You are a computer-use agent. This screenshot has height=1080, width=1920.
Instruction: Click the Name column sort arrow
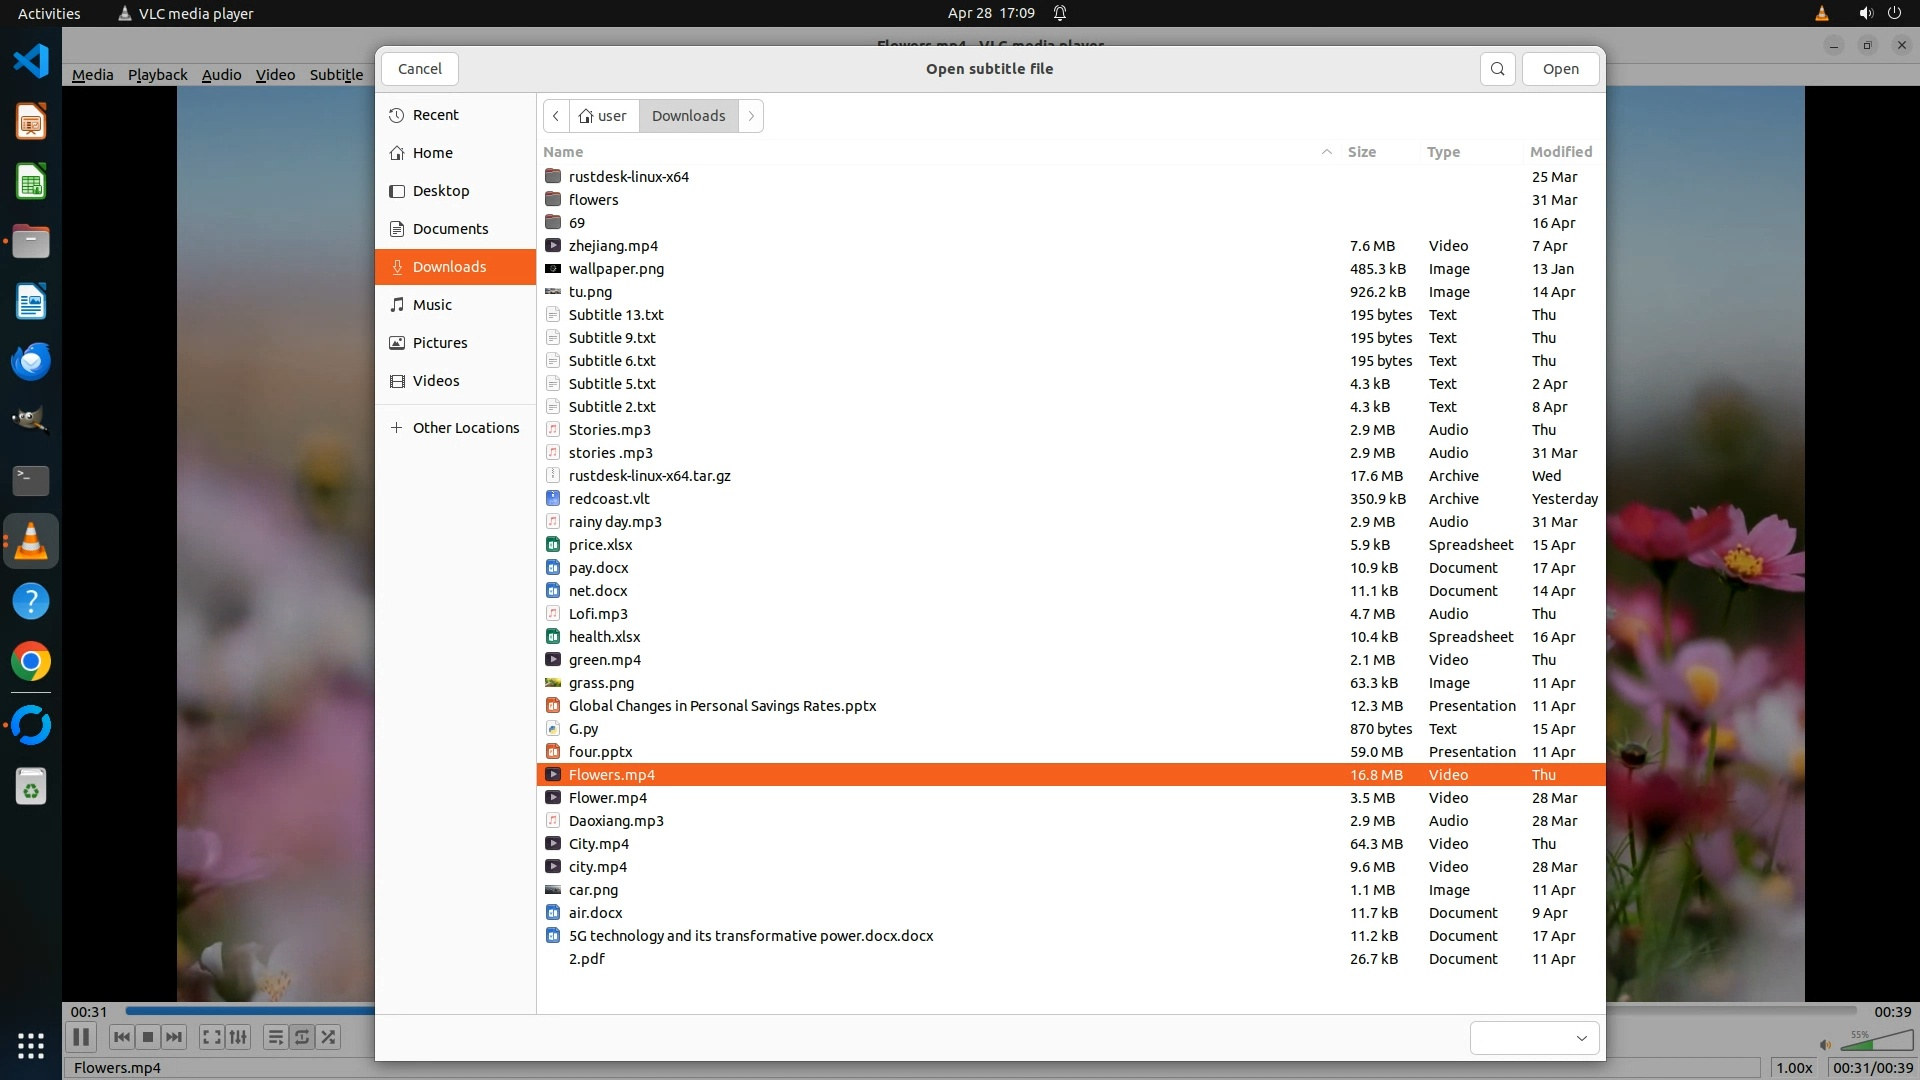(1326, 152)
